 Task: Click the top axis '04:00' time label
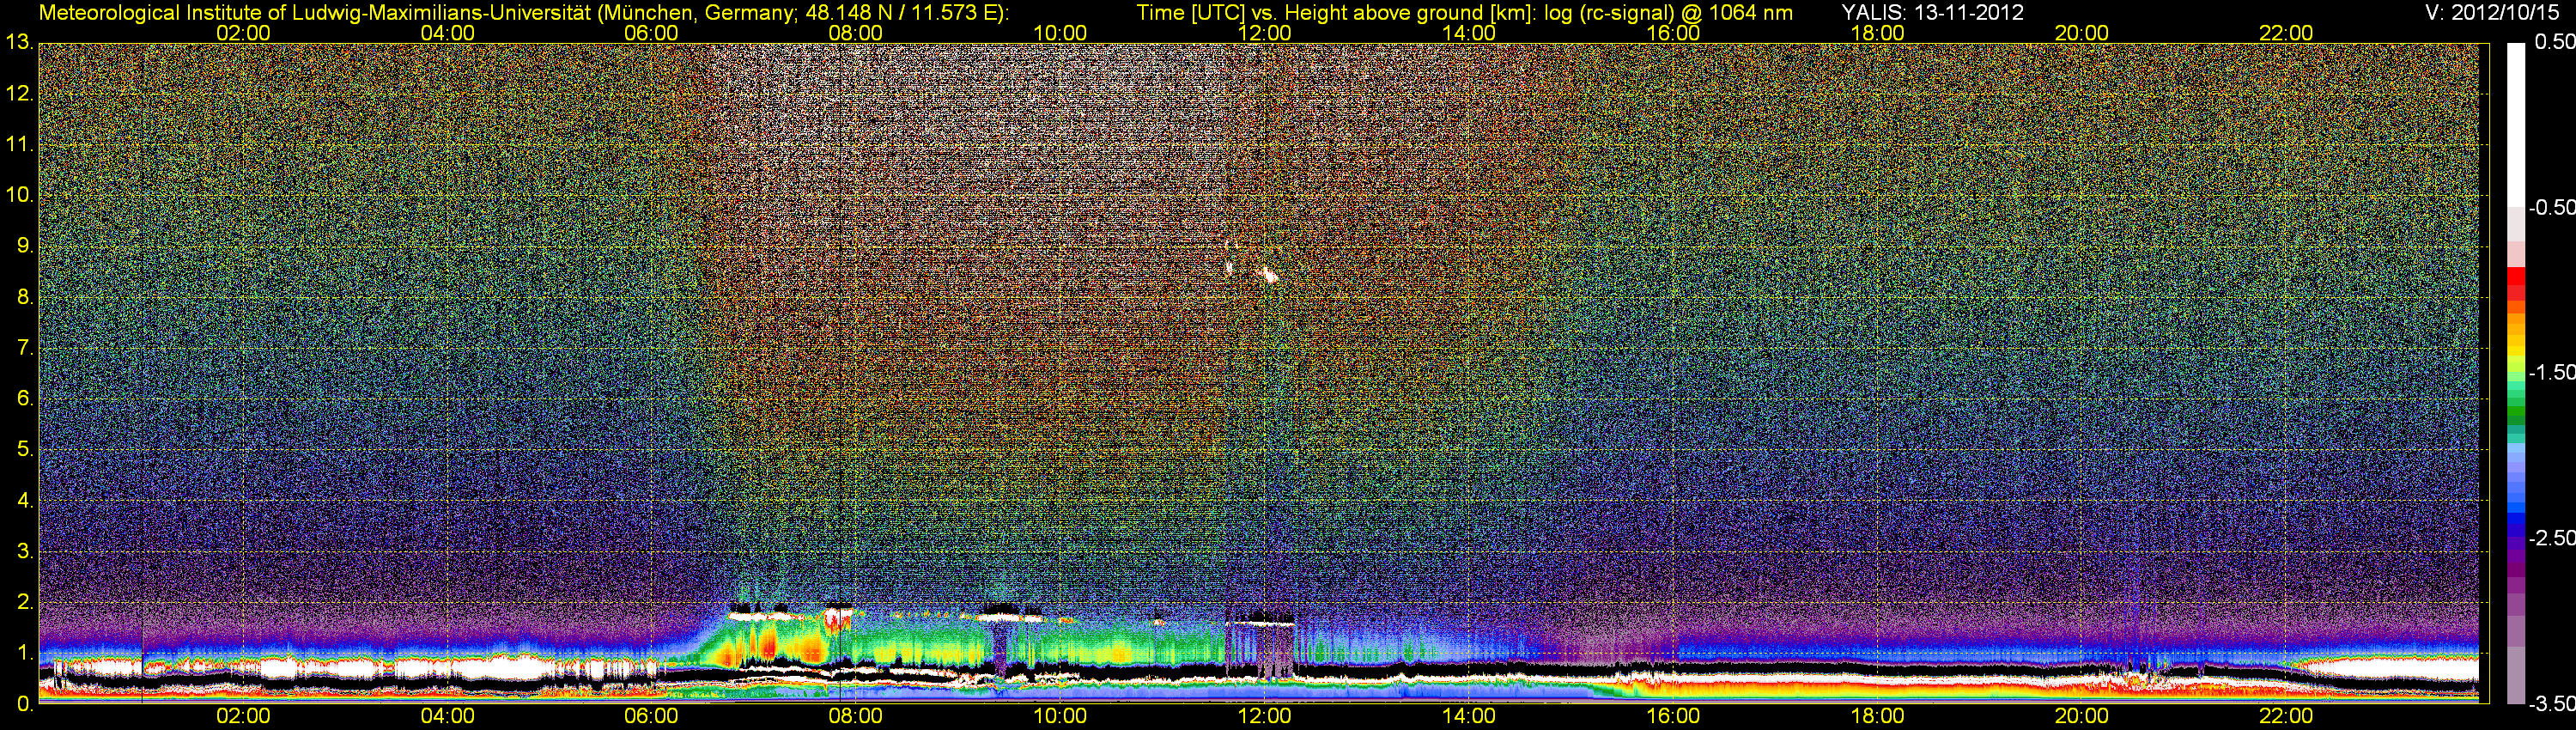tap(447, 33)
